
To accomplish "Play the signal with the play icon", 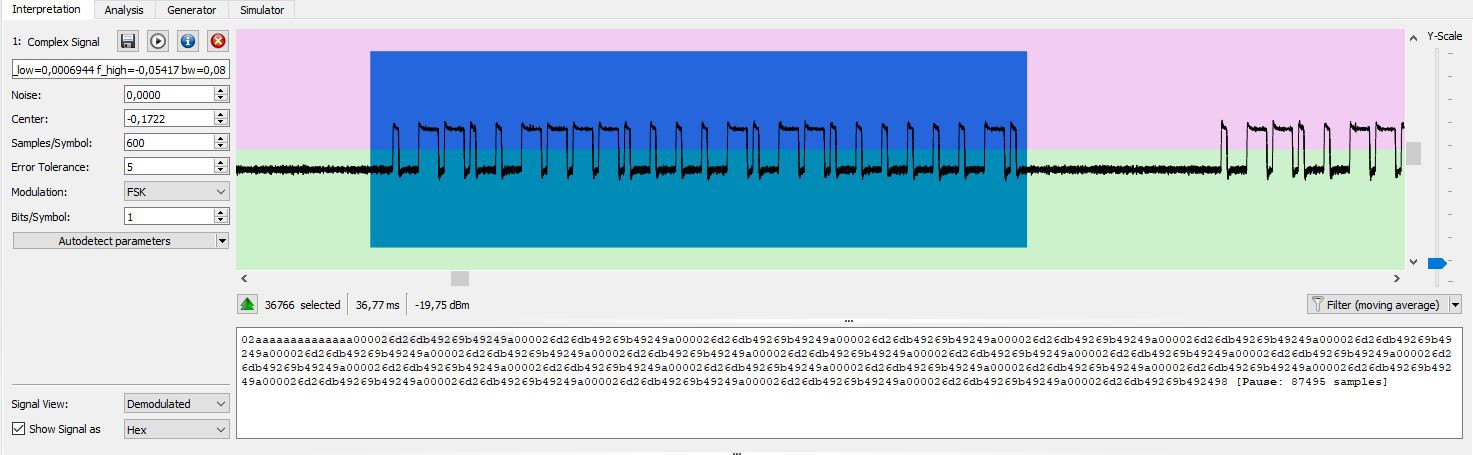I will [158, 42].
